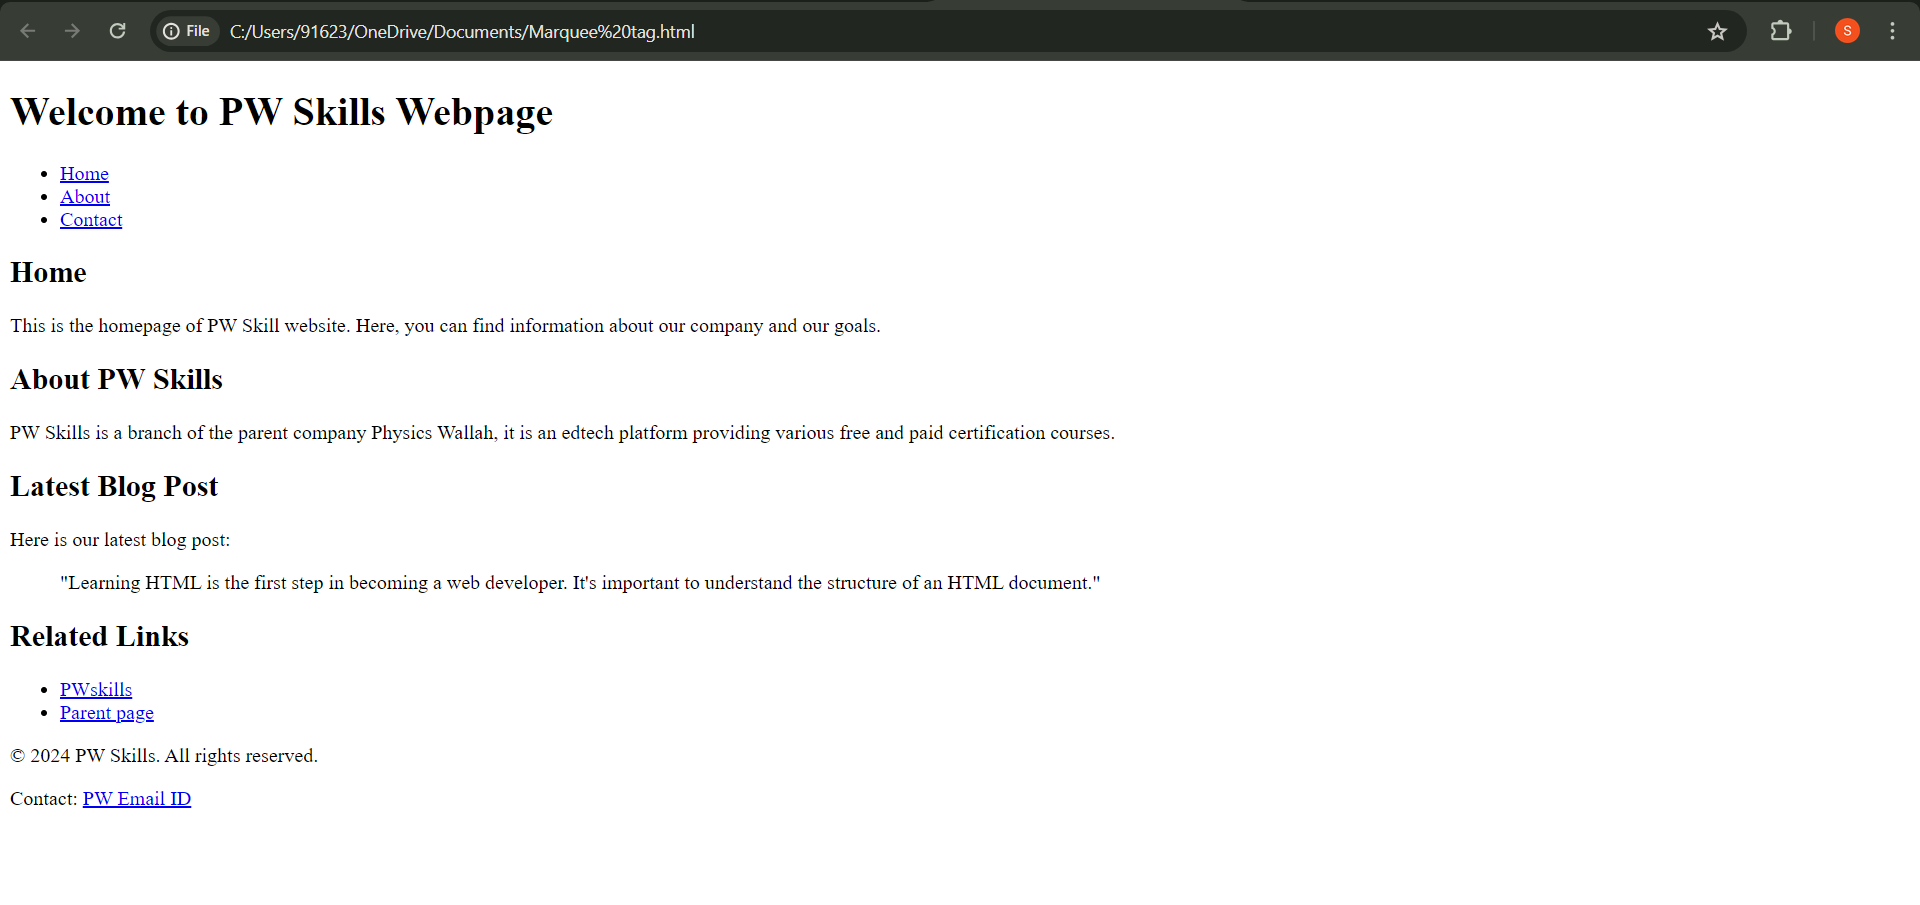Open the Extensions puzzle icon
Image resolution: width=1920 pixels, height=905 pixels.
1780,31
